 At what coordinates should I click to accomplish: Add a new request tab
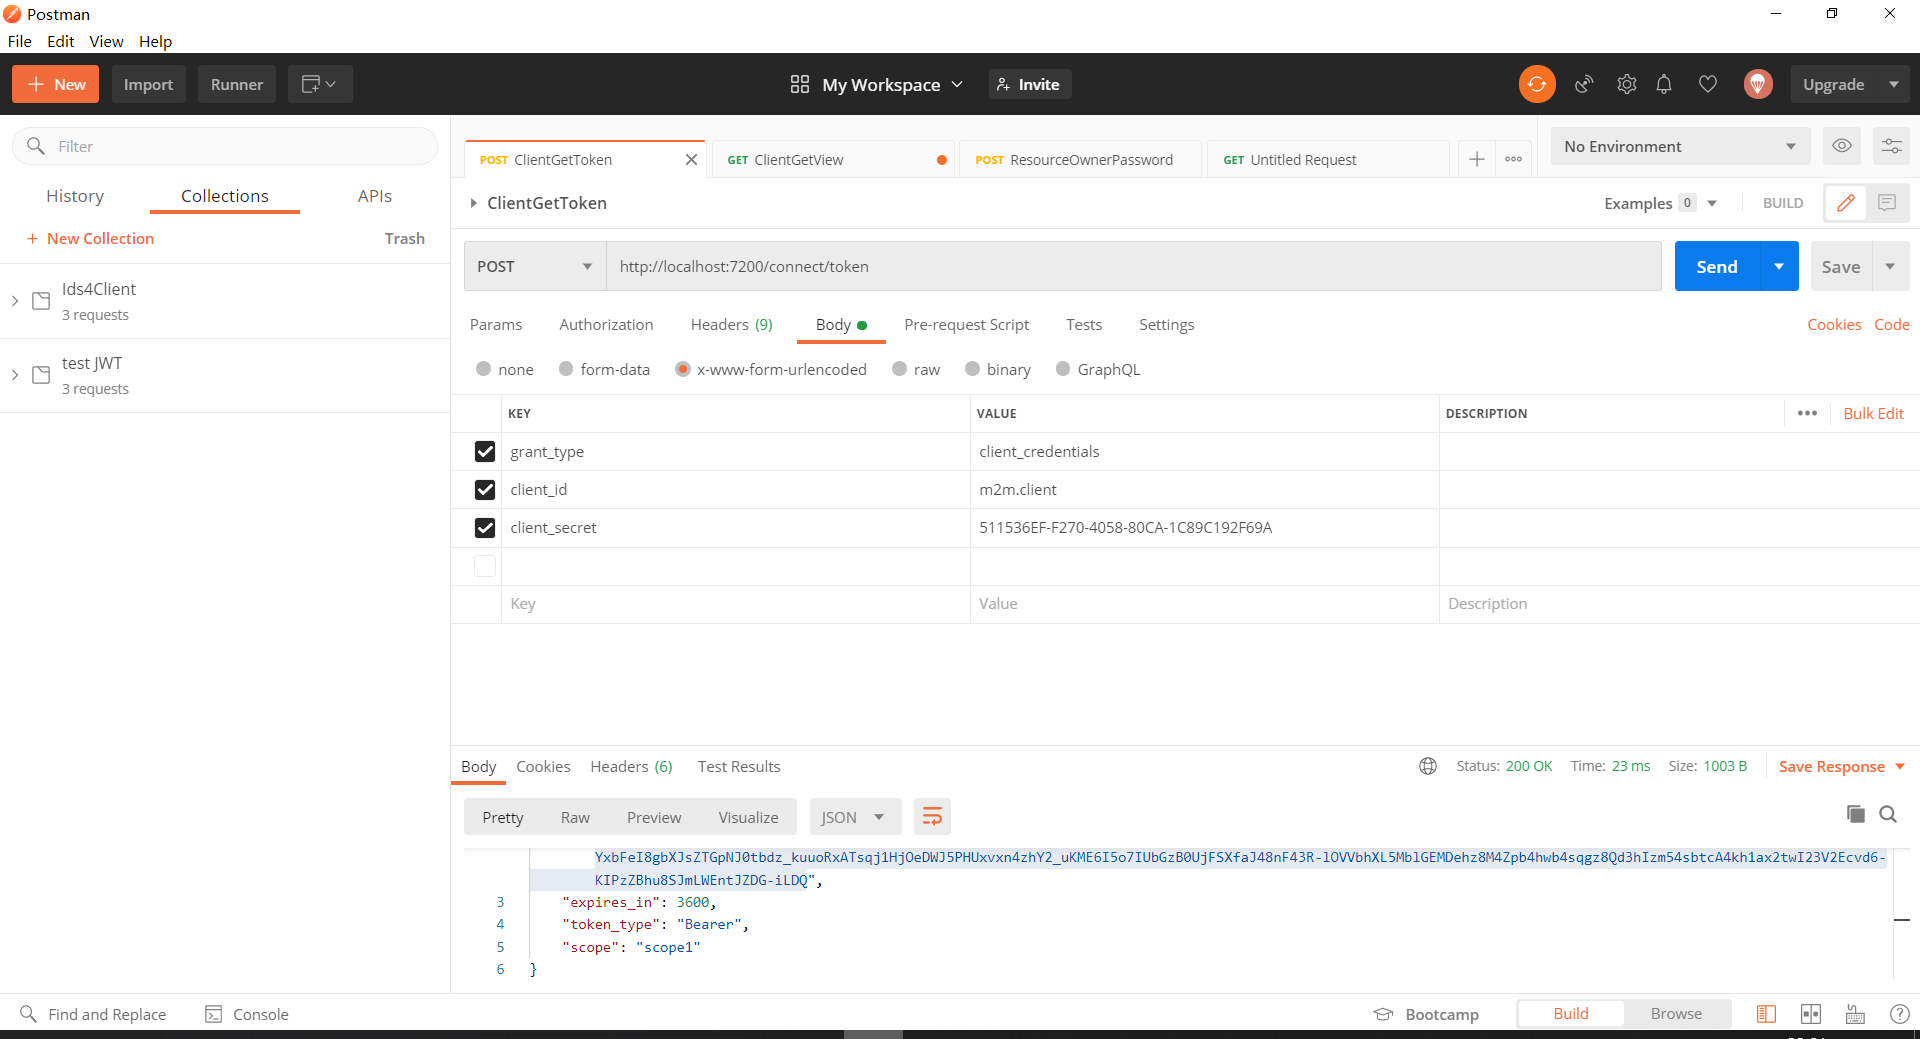coord(1477,159)
